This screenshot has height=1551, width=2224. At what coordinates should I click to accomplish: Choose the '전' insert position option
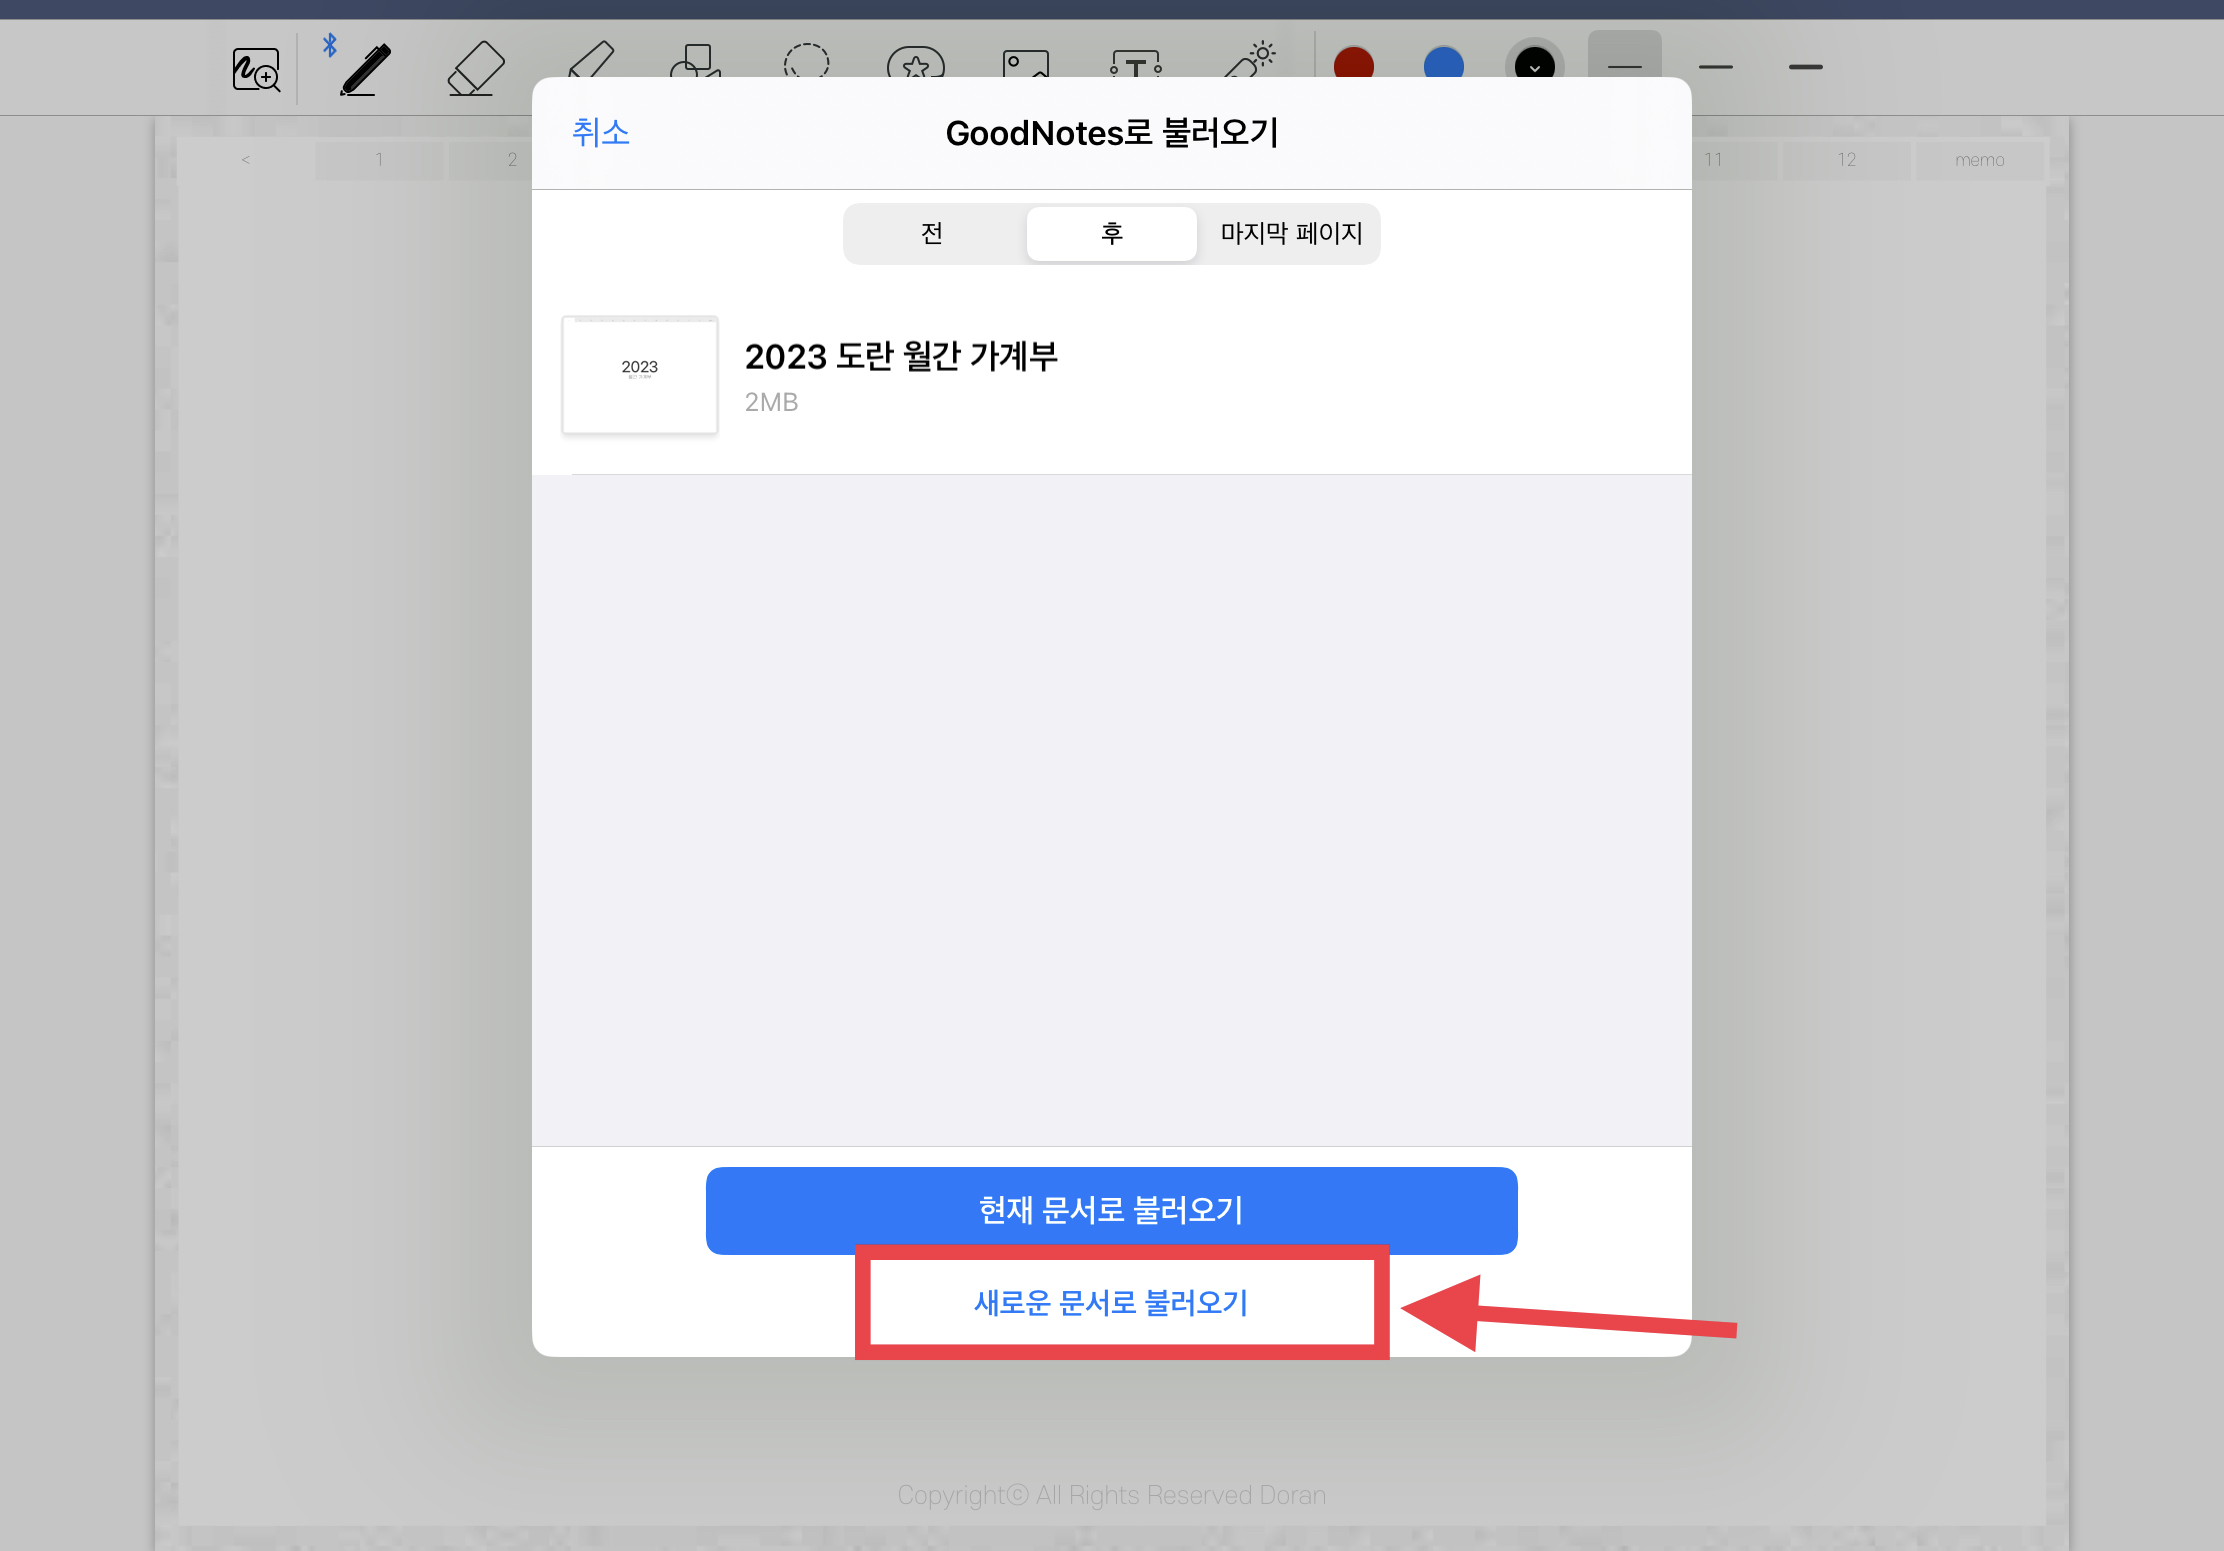(x=932, y=234)
